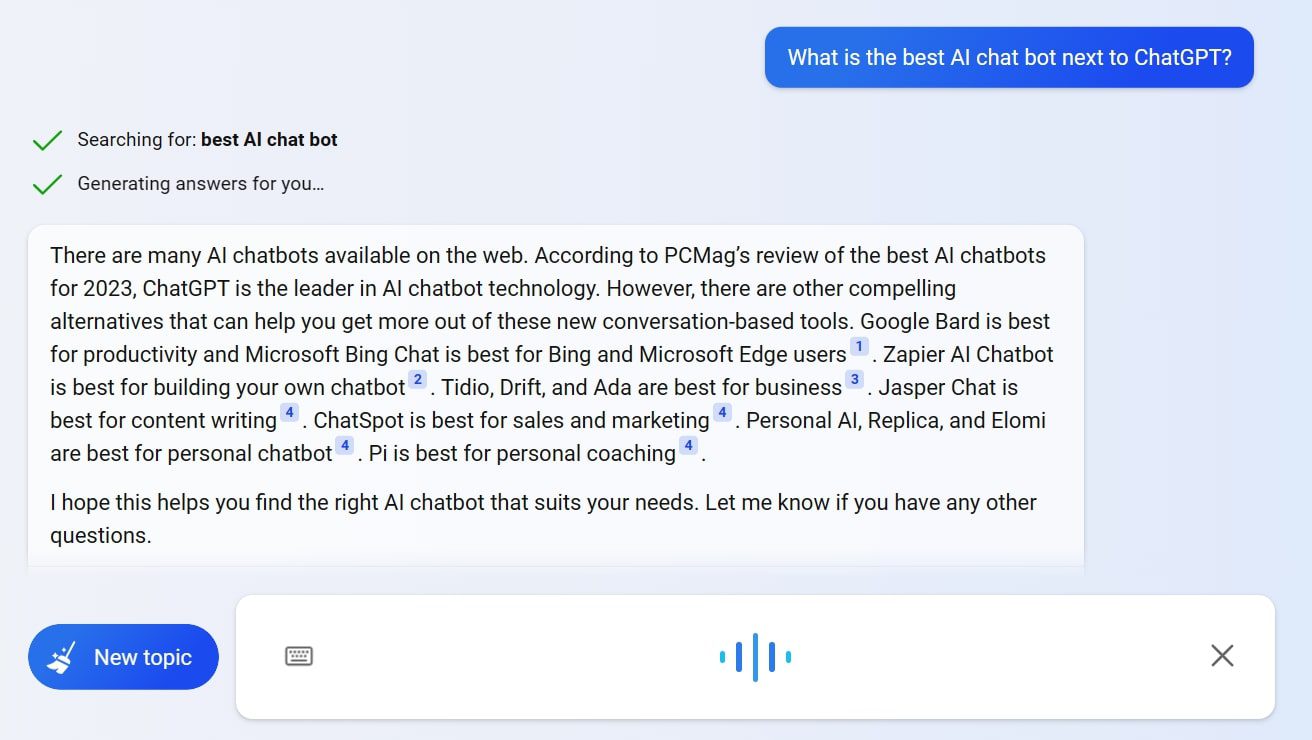Open citation 1 about Microsoft Bing Chat
This screenshot has width=1312, height=740.
[859, 346]
